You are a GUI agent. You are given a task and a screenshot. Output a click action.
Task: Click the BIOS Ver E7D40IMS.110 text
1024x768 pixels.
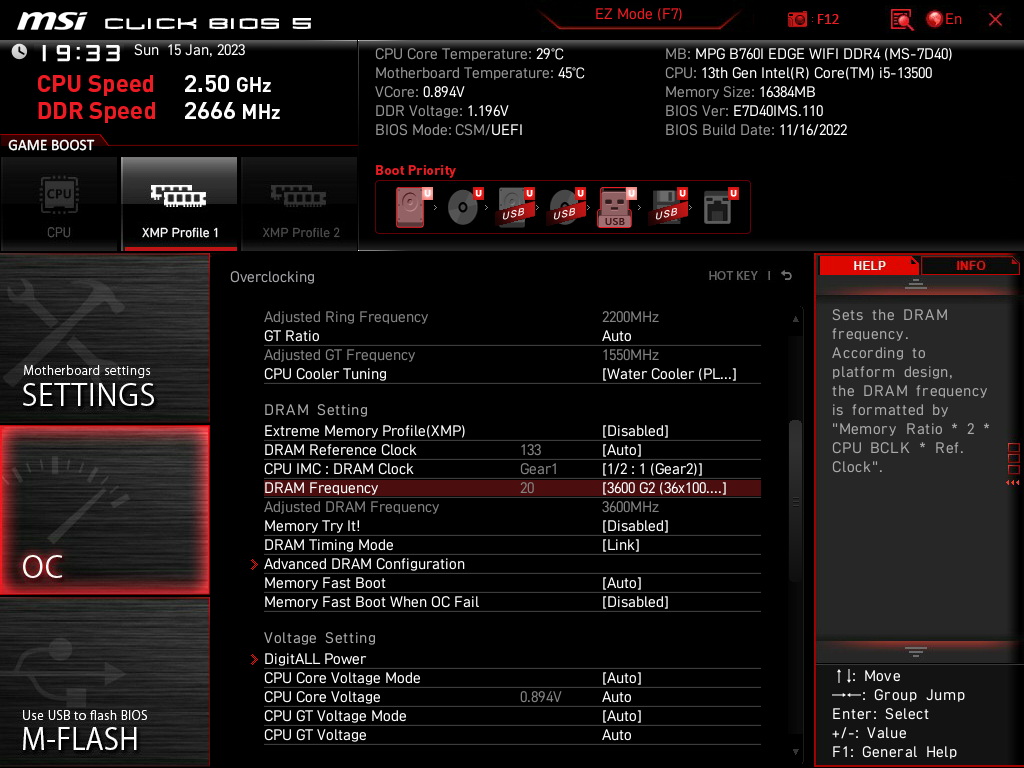coord(744,111)
